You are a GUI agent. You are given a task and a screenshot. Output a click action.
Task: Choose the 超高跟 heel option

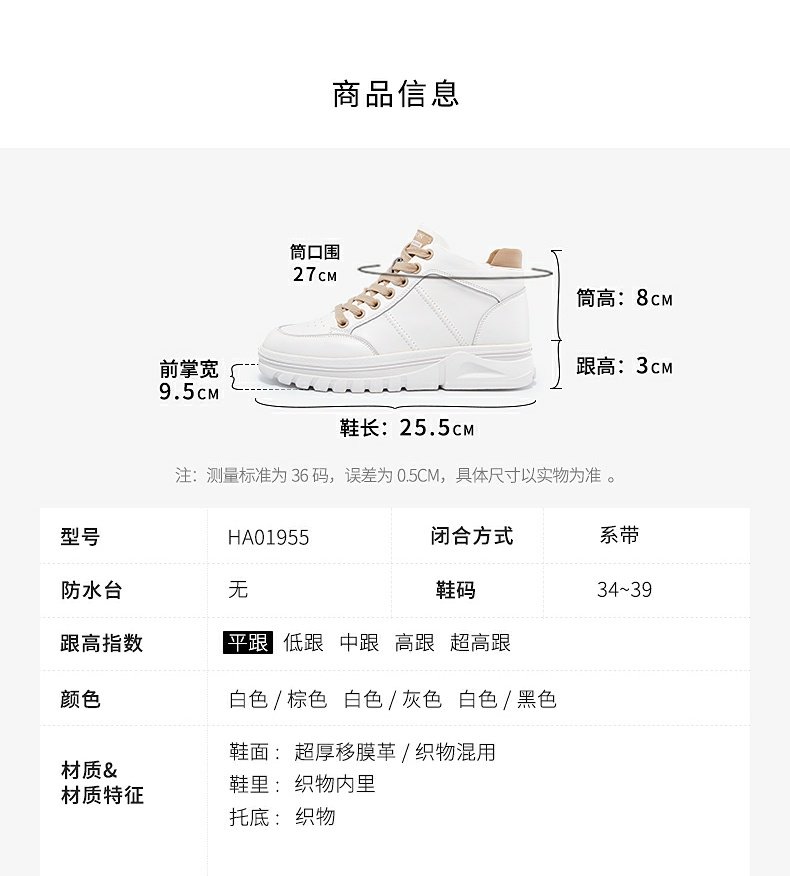coord(480,642)
